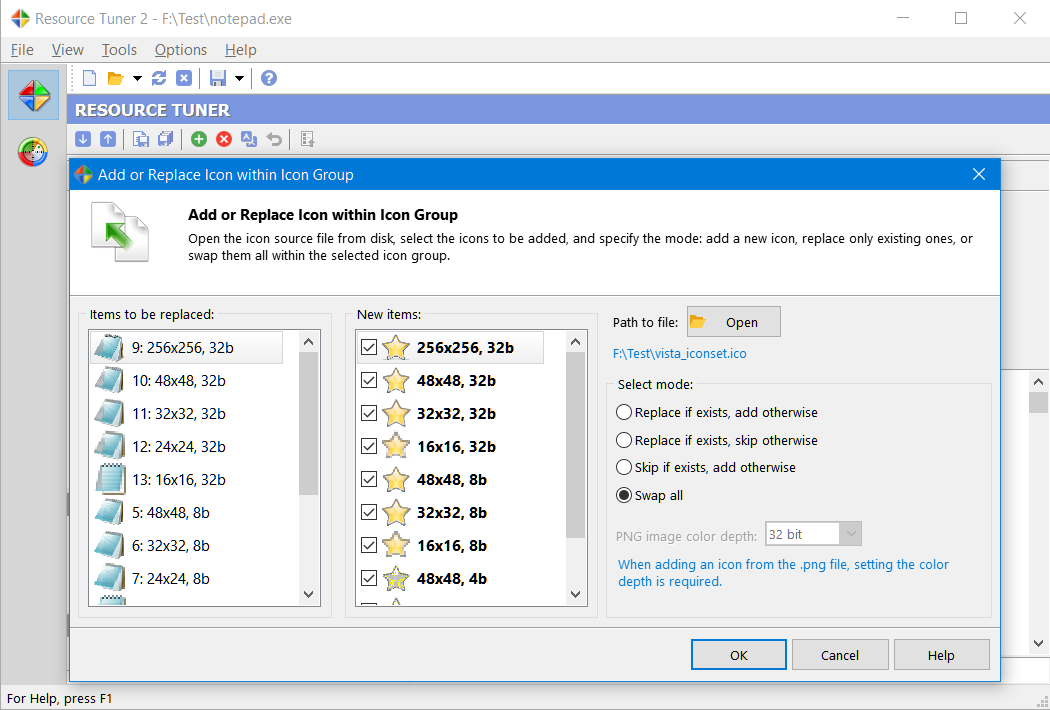
Task: Click the Open button next to 'Path to file'
Action: click(733, 322)
